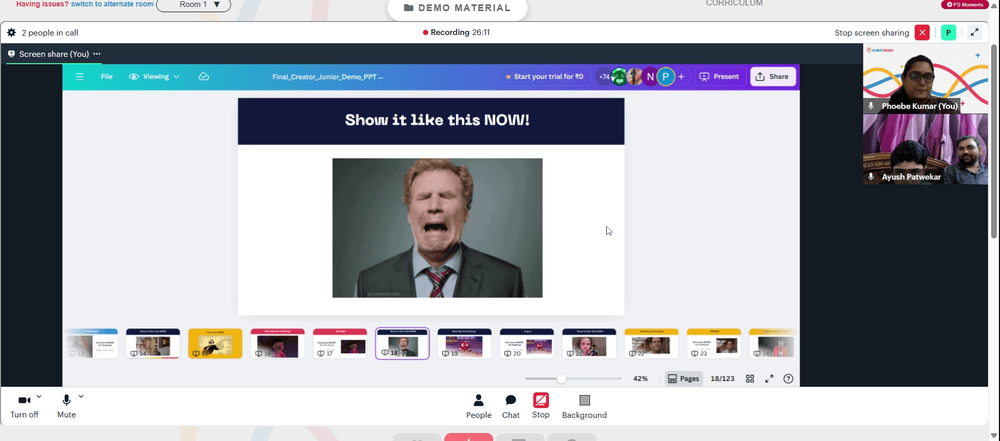Select page 18 current thumbnail
The width and height of the screenshot is (1000, 441).
402,343
